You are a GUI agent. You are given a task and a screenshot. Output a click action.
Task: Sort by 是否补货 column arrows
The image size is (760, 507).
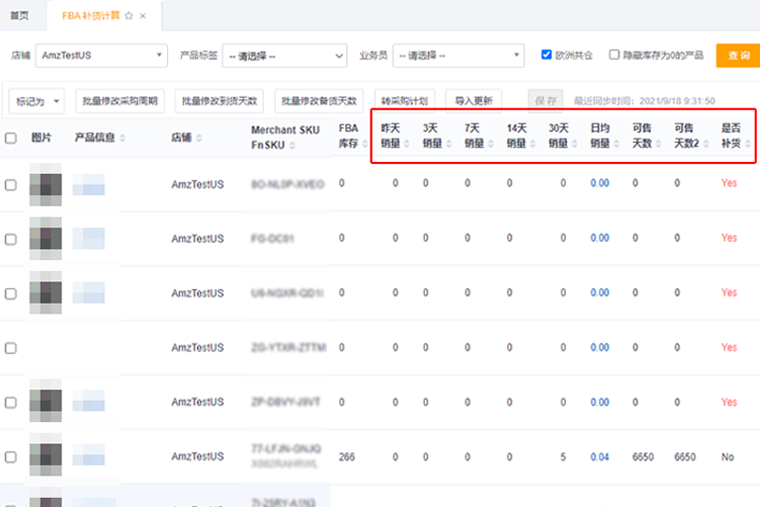pos(749,144)
